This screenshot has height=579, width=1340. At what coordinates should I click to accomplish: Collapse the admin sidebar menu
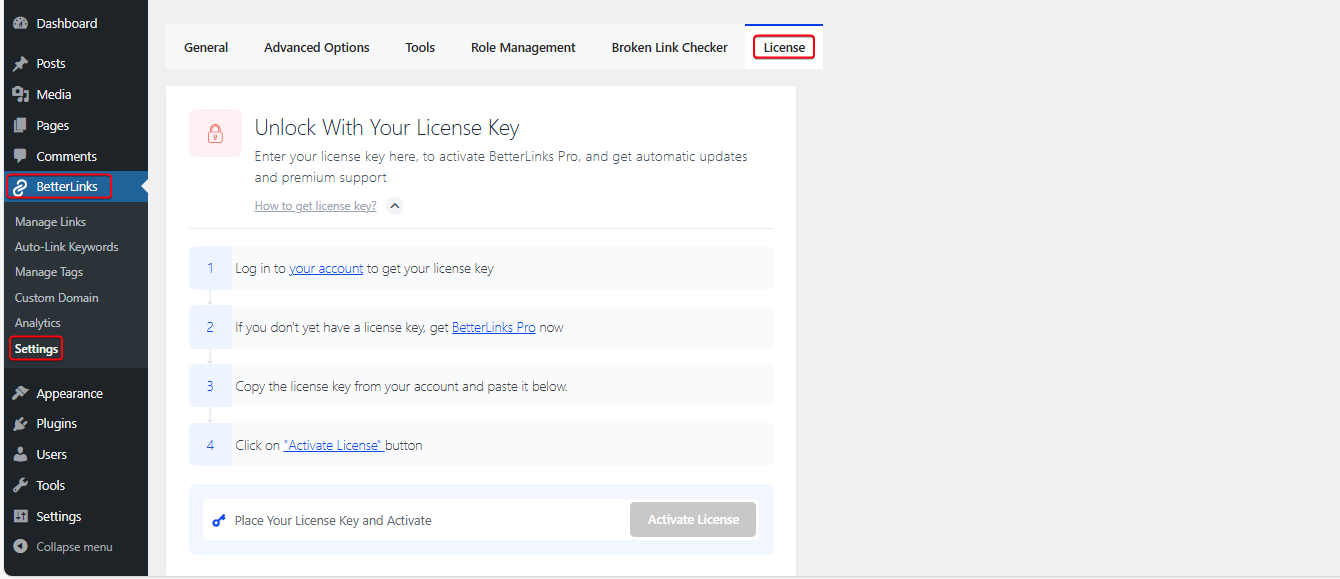pyautogui.click(x=21, y=546)
